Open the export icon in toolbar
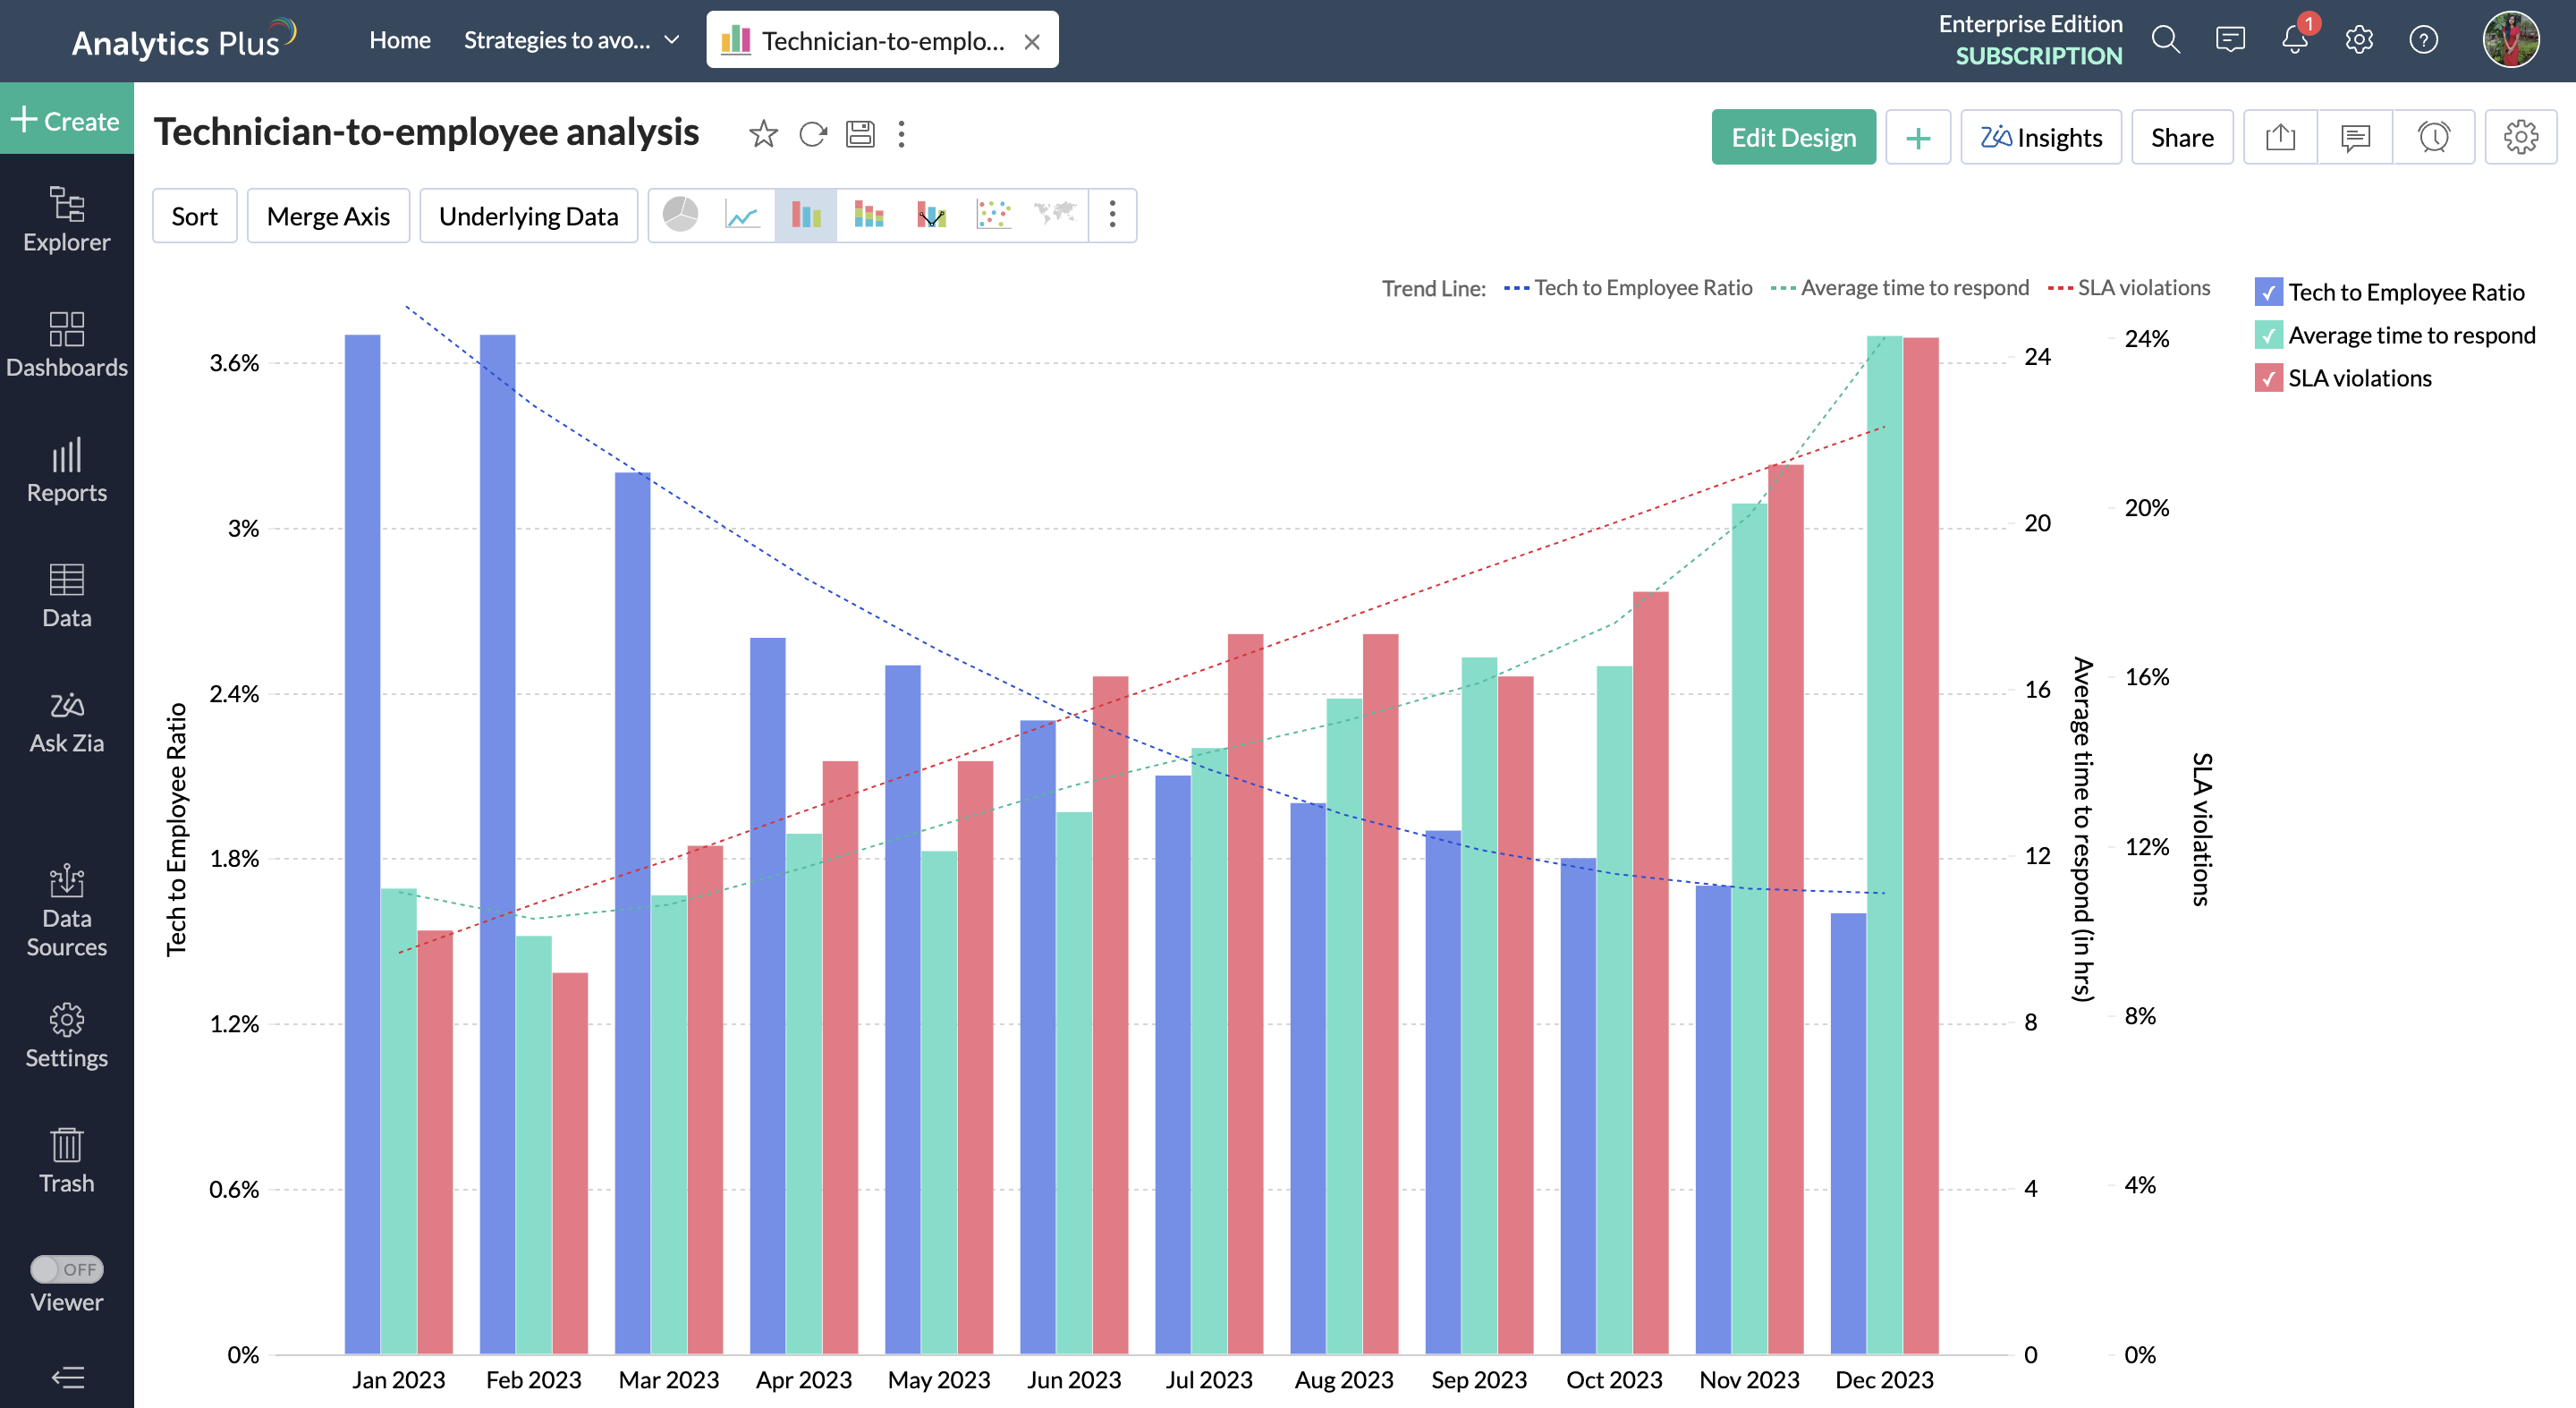This screenshot has height=1408, width=2576. pos(2280,137)
